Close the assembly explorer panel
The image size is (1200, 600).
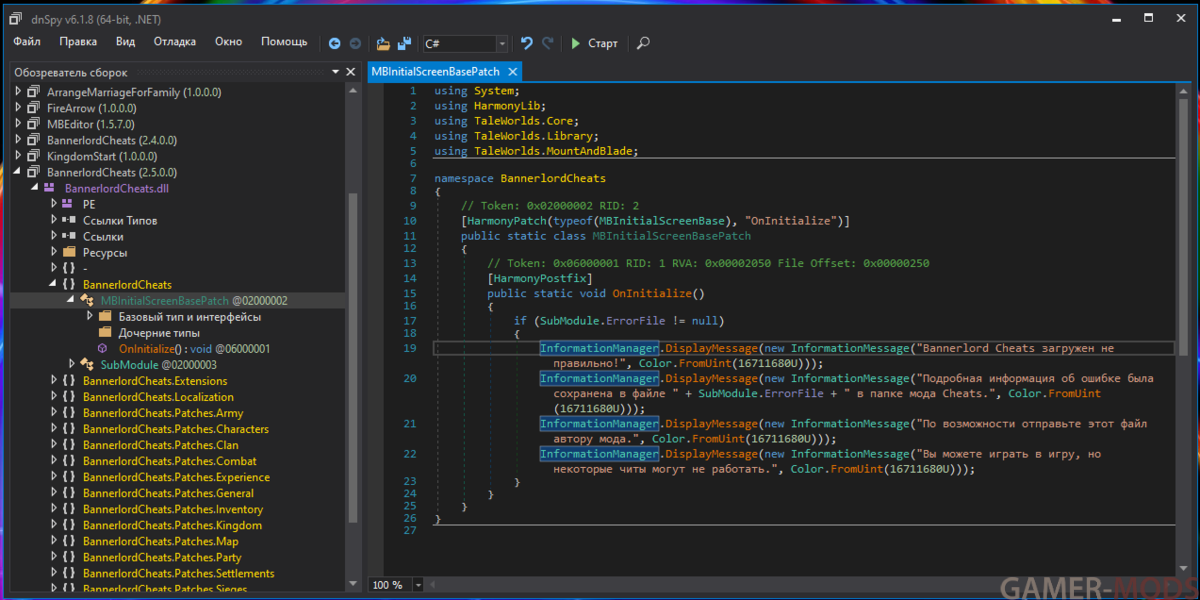[x=350, y=72]
